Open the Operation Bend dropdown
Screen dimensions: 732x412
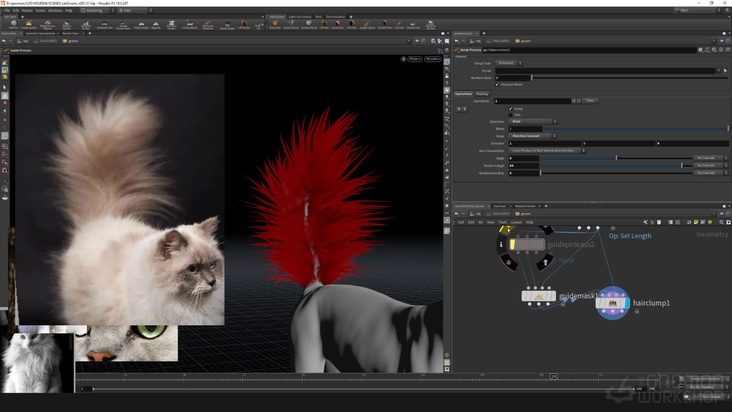coord(532,121)
